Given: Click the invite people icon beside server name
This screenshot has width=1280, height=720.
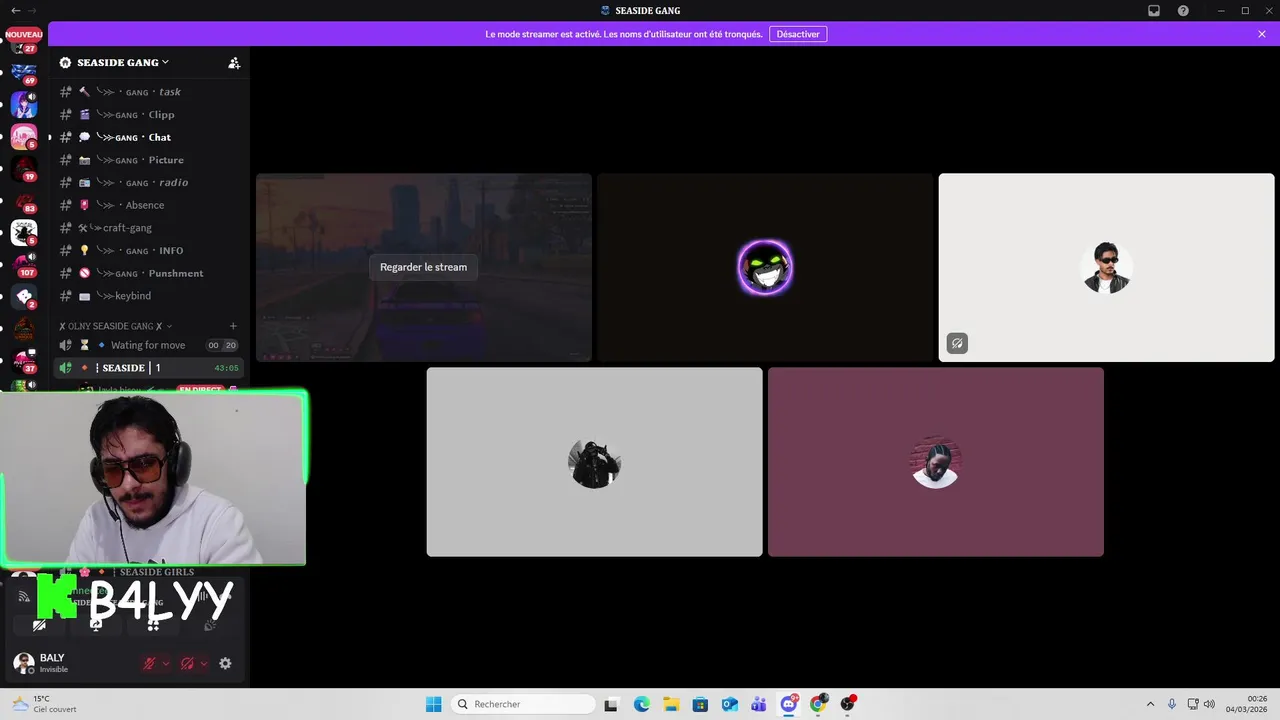Looking at the screenshot, I should (234, 62).
